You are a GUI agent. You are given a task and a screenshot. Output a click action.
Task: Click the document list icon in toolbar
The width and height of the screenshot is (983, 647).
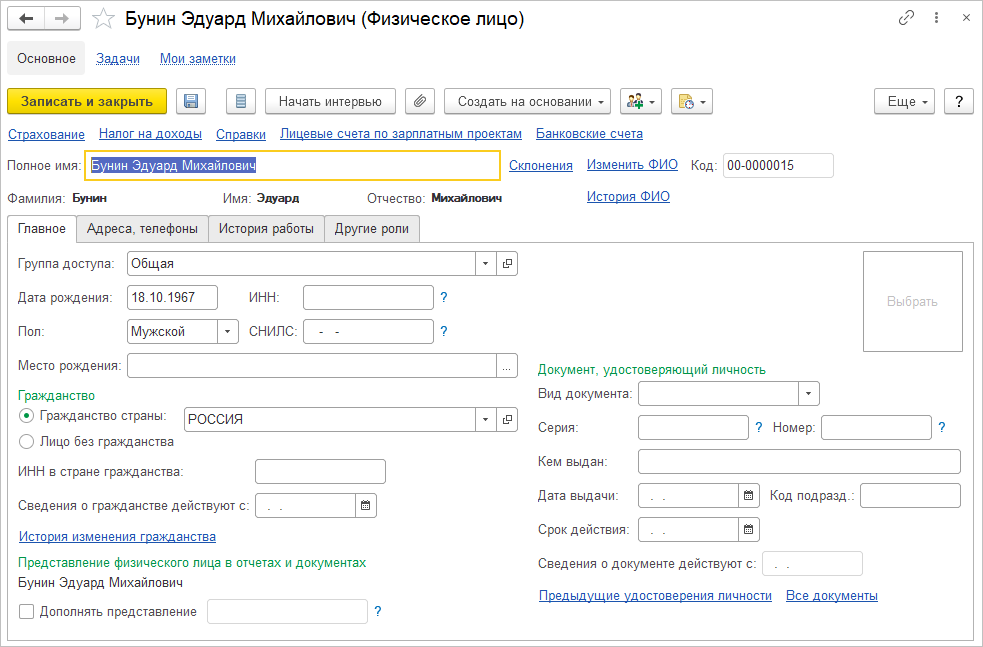[x=241, y=101]
